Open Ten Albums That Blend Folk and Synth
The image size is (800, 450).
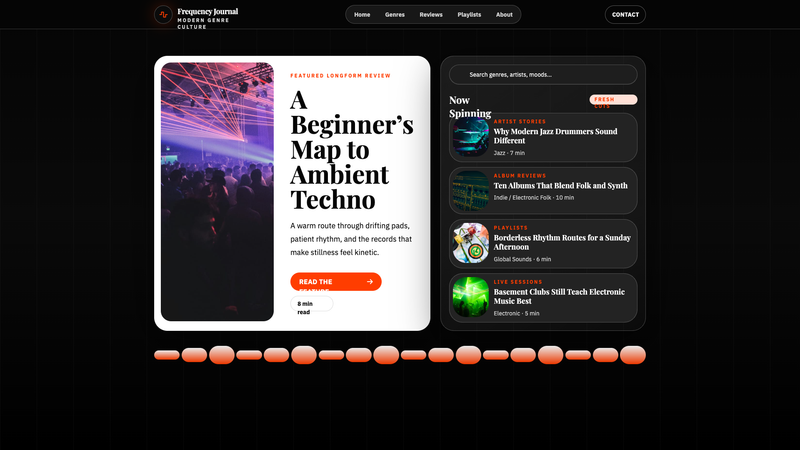coord(561,186)
